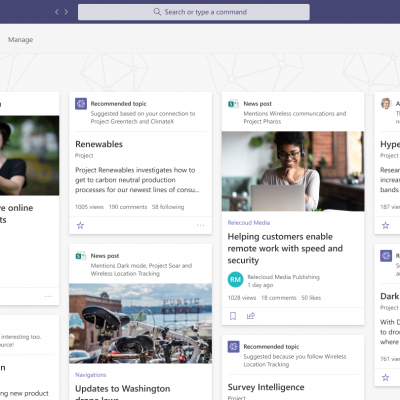
Task: Open the Manage tab
Action: pos(20,40)
